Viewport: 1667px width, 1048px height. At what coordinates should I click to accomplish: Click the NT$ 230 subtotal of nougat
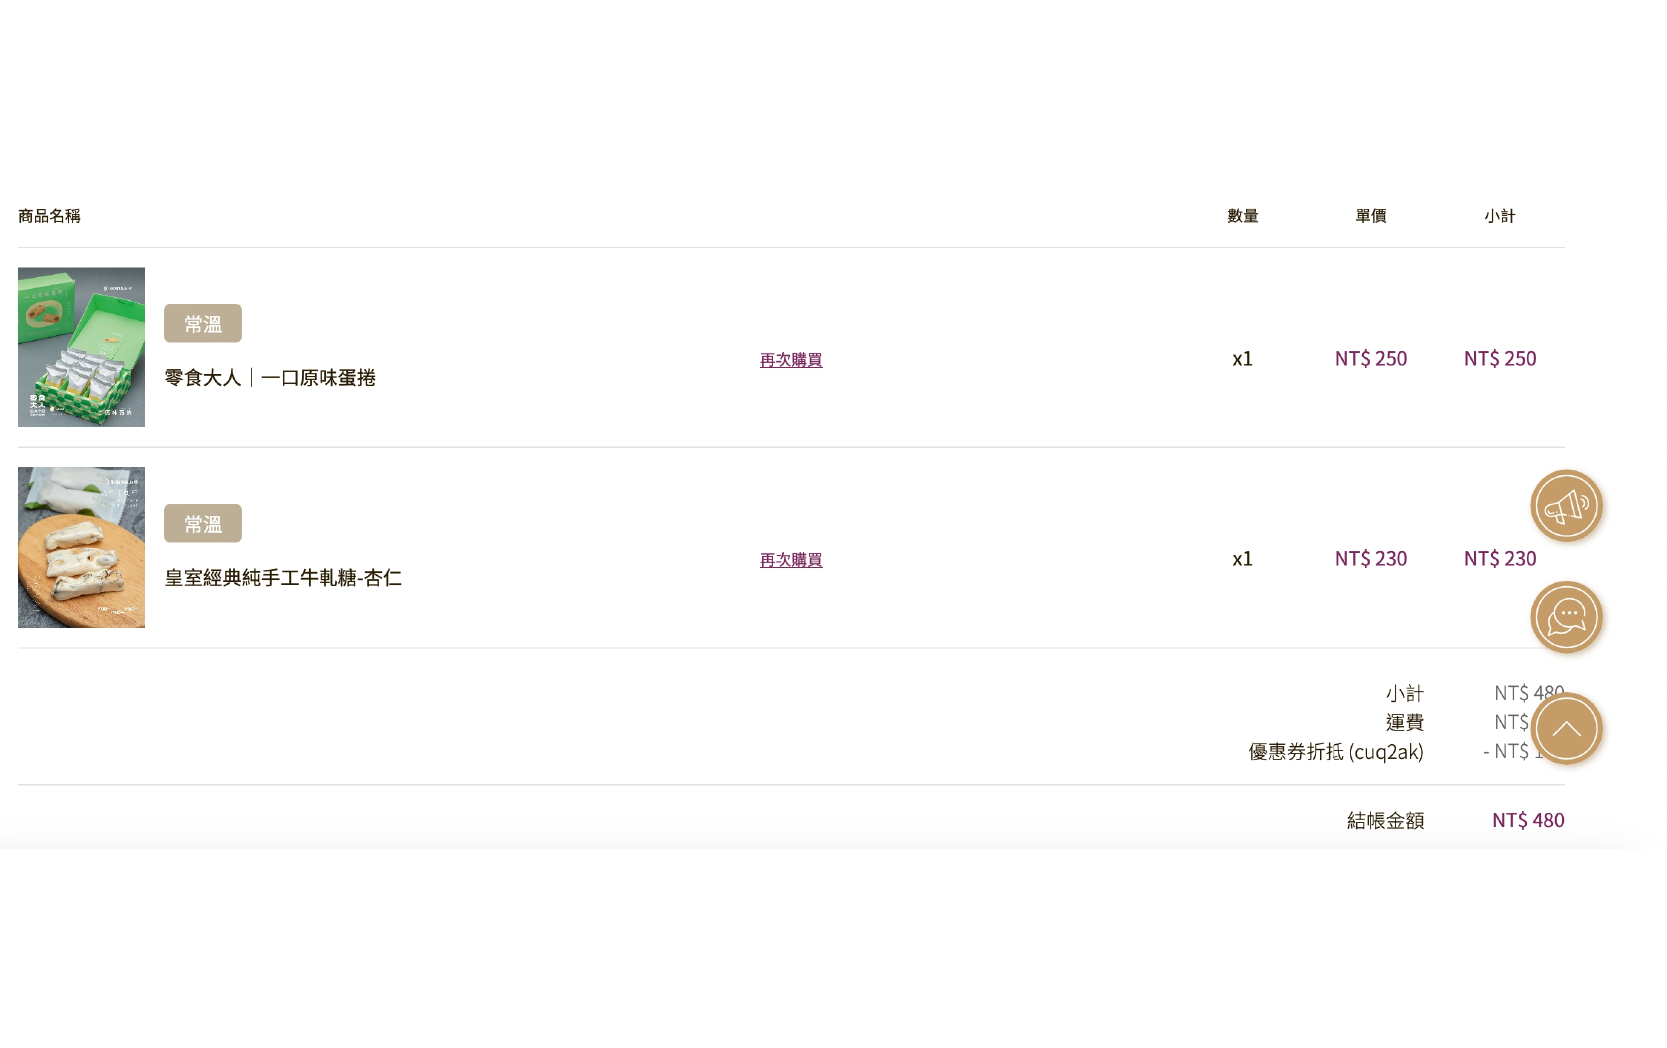click(x=1500, y=558)
